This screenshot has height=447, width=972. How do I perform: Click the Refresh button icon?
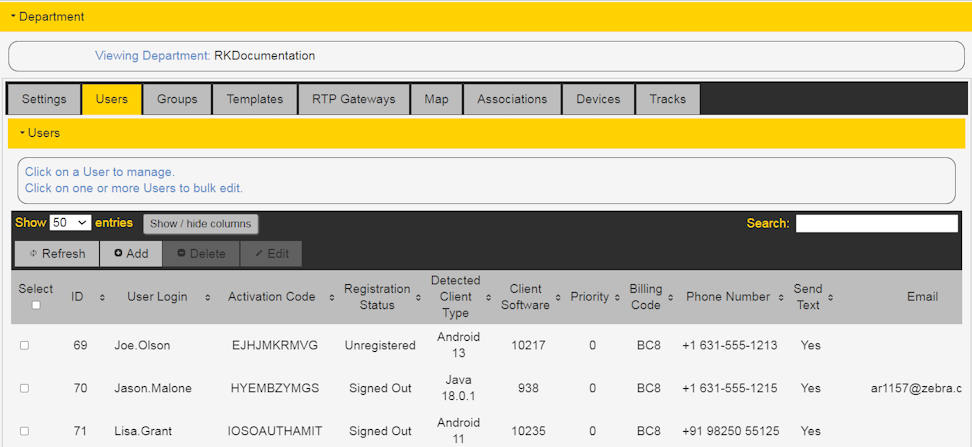coord(33,254)
